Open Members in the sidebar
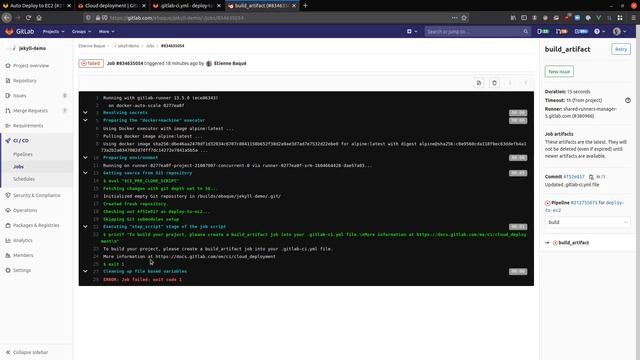 [x=23, y=256]
